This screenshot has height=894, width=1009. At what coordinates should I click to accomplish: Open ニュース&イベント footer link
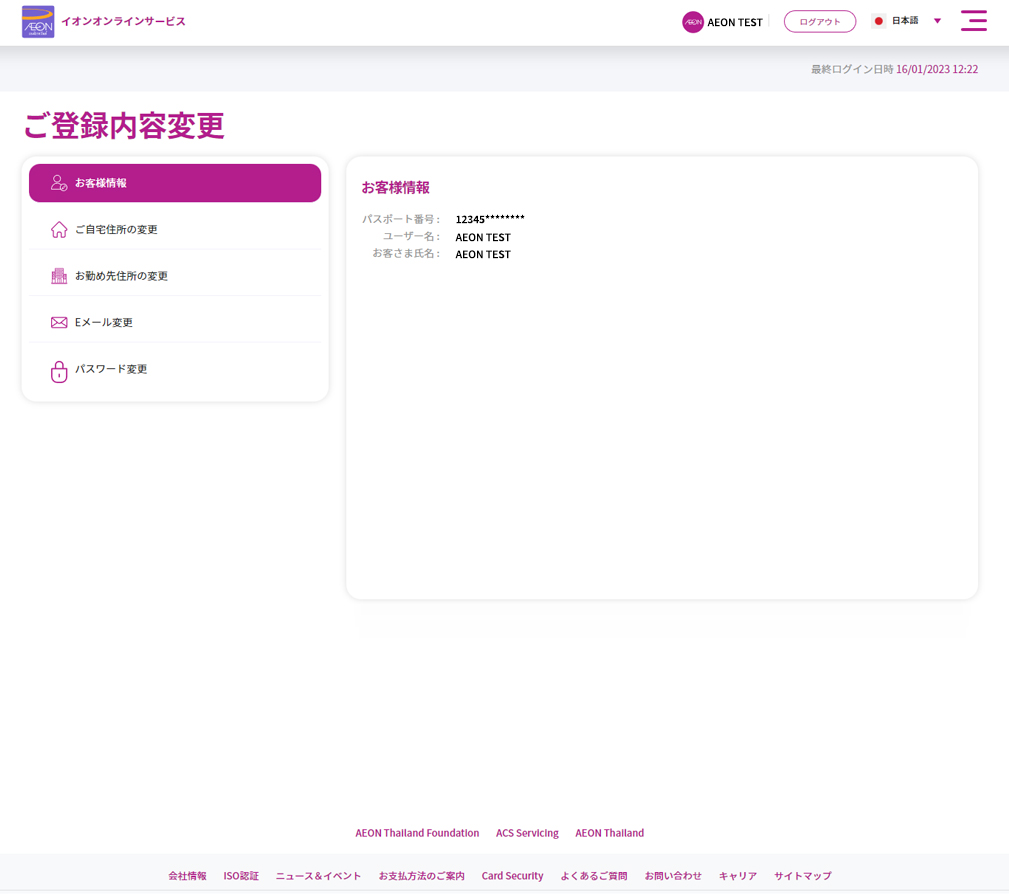point(318,876)
